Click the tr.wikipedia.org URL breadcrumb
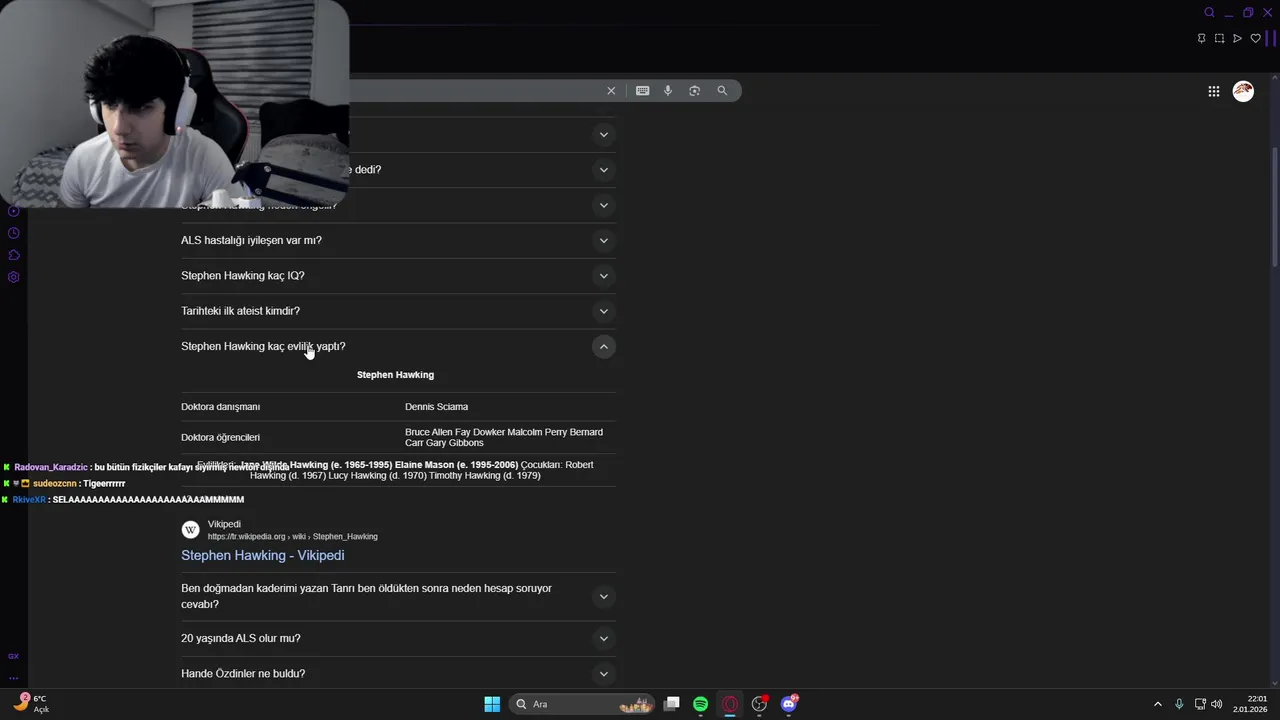The image size is (1280, 720). pos(293,536)
